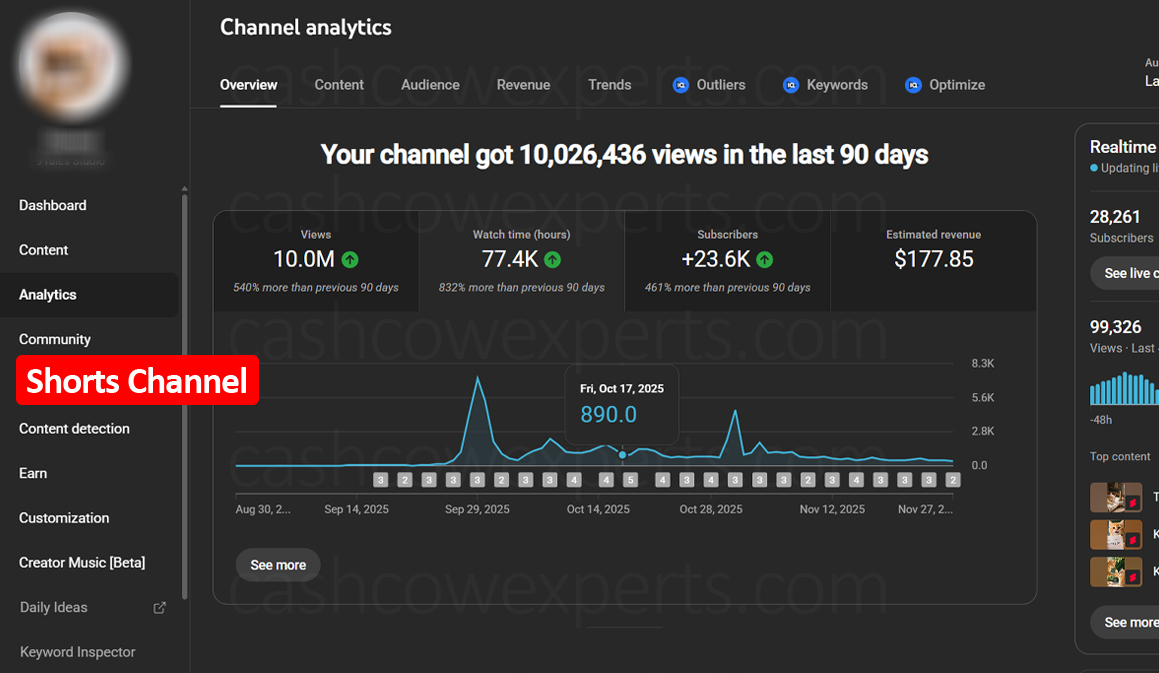Click the channel profile avatar
Screen dimensions: 1159x673
point(72,64)
